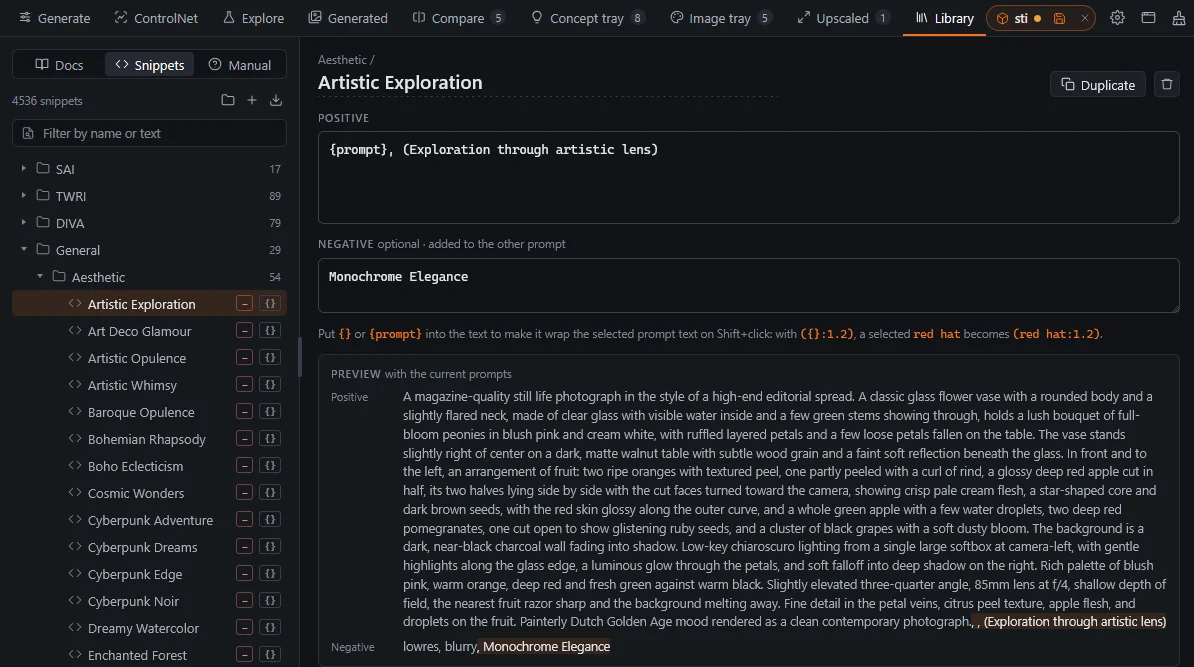The height and width of the screenshot is (667, 1194).
Task: Select the Cosmic Wonders snippet
Action: point(149,493)
